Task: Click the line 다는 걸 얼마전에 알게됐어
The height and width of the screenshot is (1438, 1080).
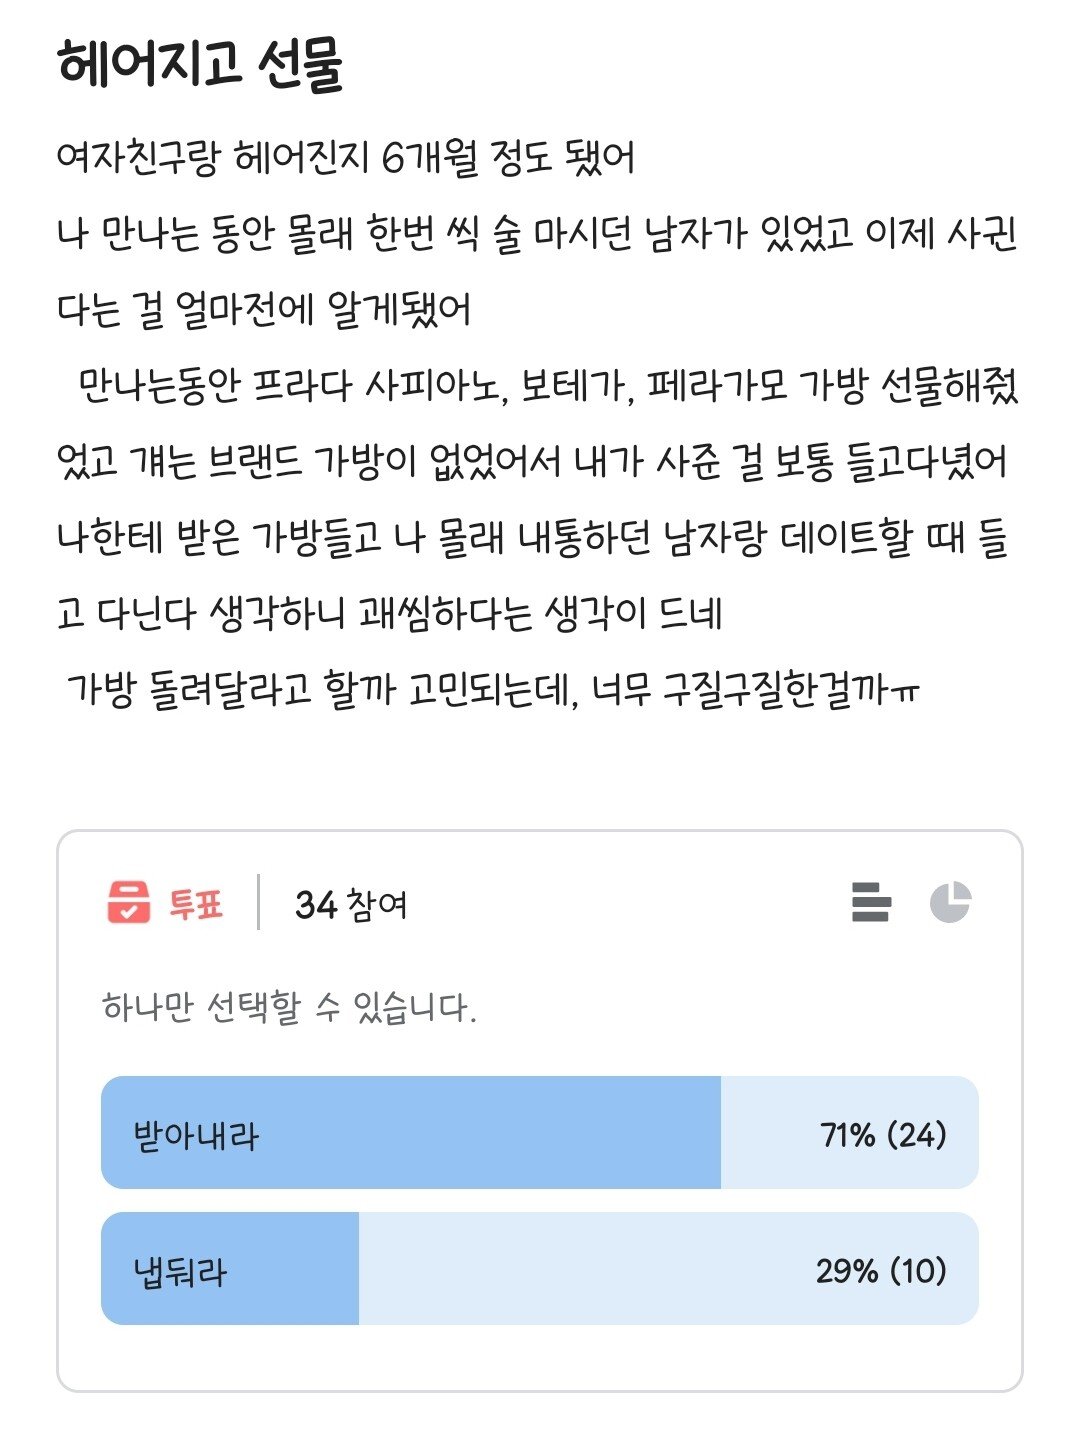Action: click(264, 310)
